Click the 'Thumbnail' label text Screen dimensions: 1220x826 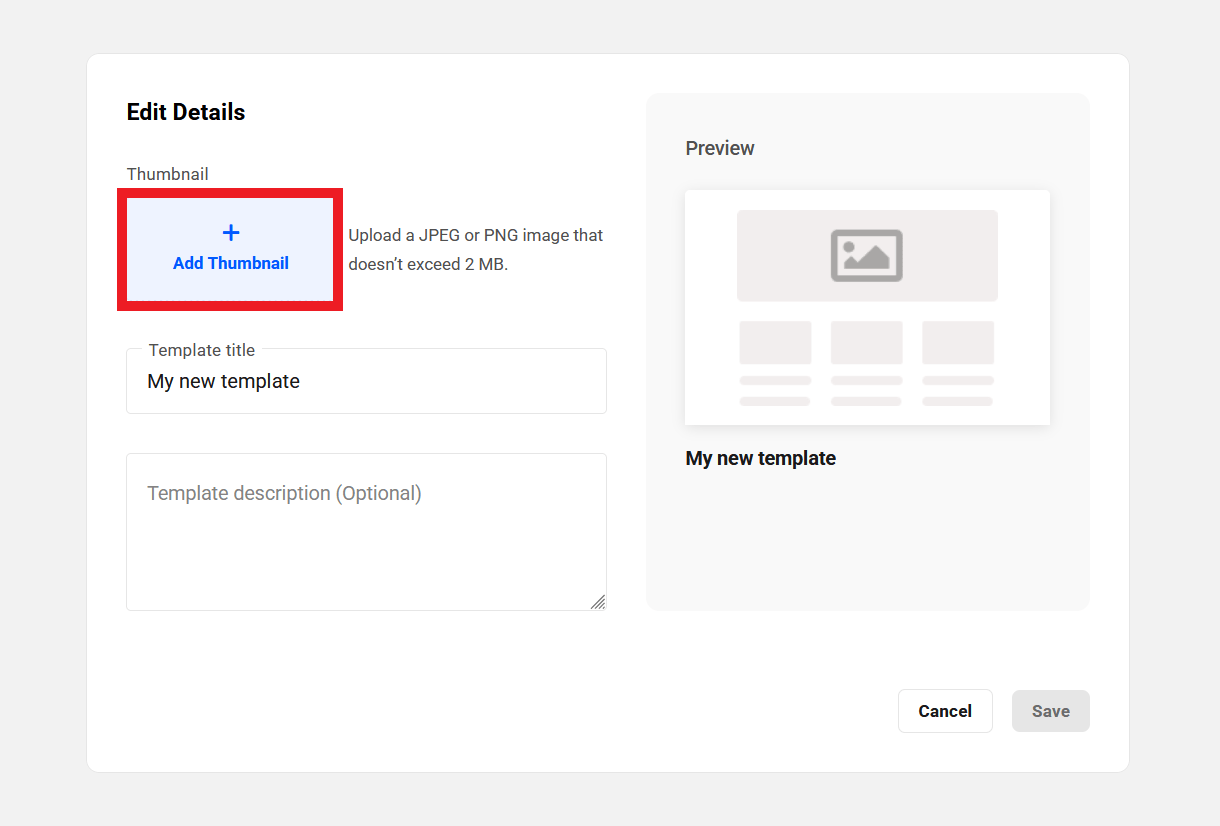pos(168,174)
